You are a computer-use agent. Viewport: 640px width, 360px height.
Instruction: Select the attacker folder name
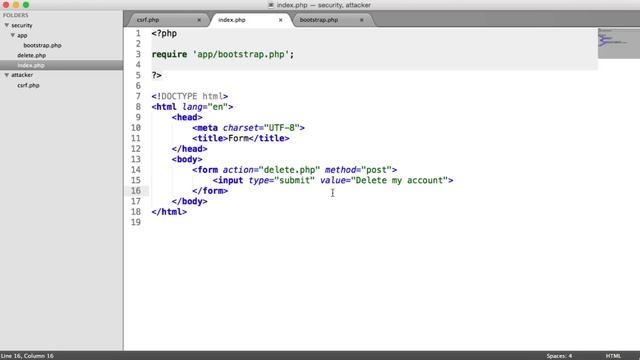click(x=22, y=75)
